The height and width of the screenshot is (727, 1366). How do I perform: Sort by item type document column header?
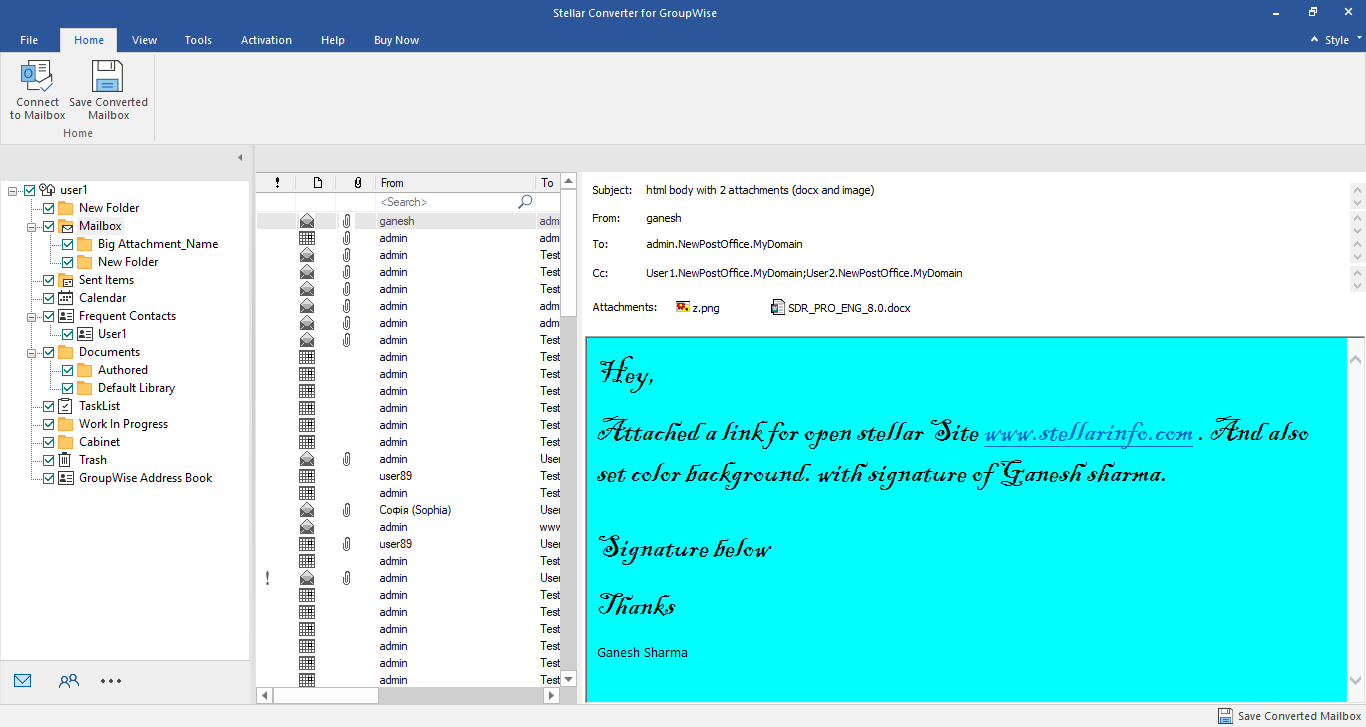click(317, 183)
